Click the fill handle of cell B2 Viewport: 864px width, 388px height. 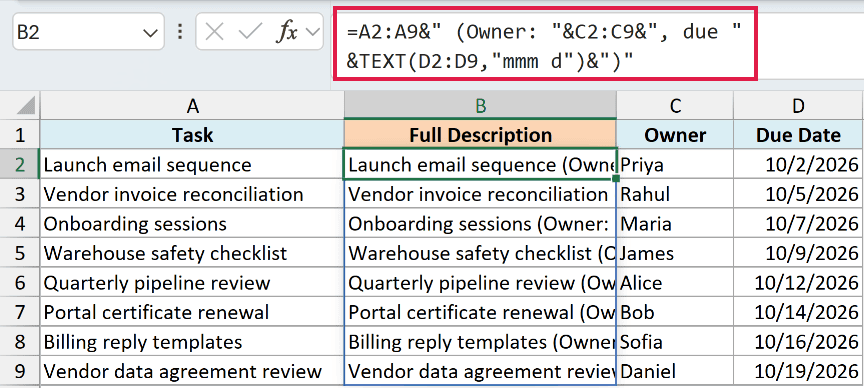click(x=616, y=178)
